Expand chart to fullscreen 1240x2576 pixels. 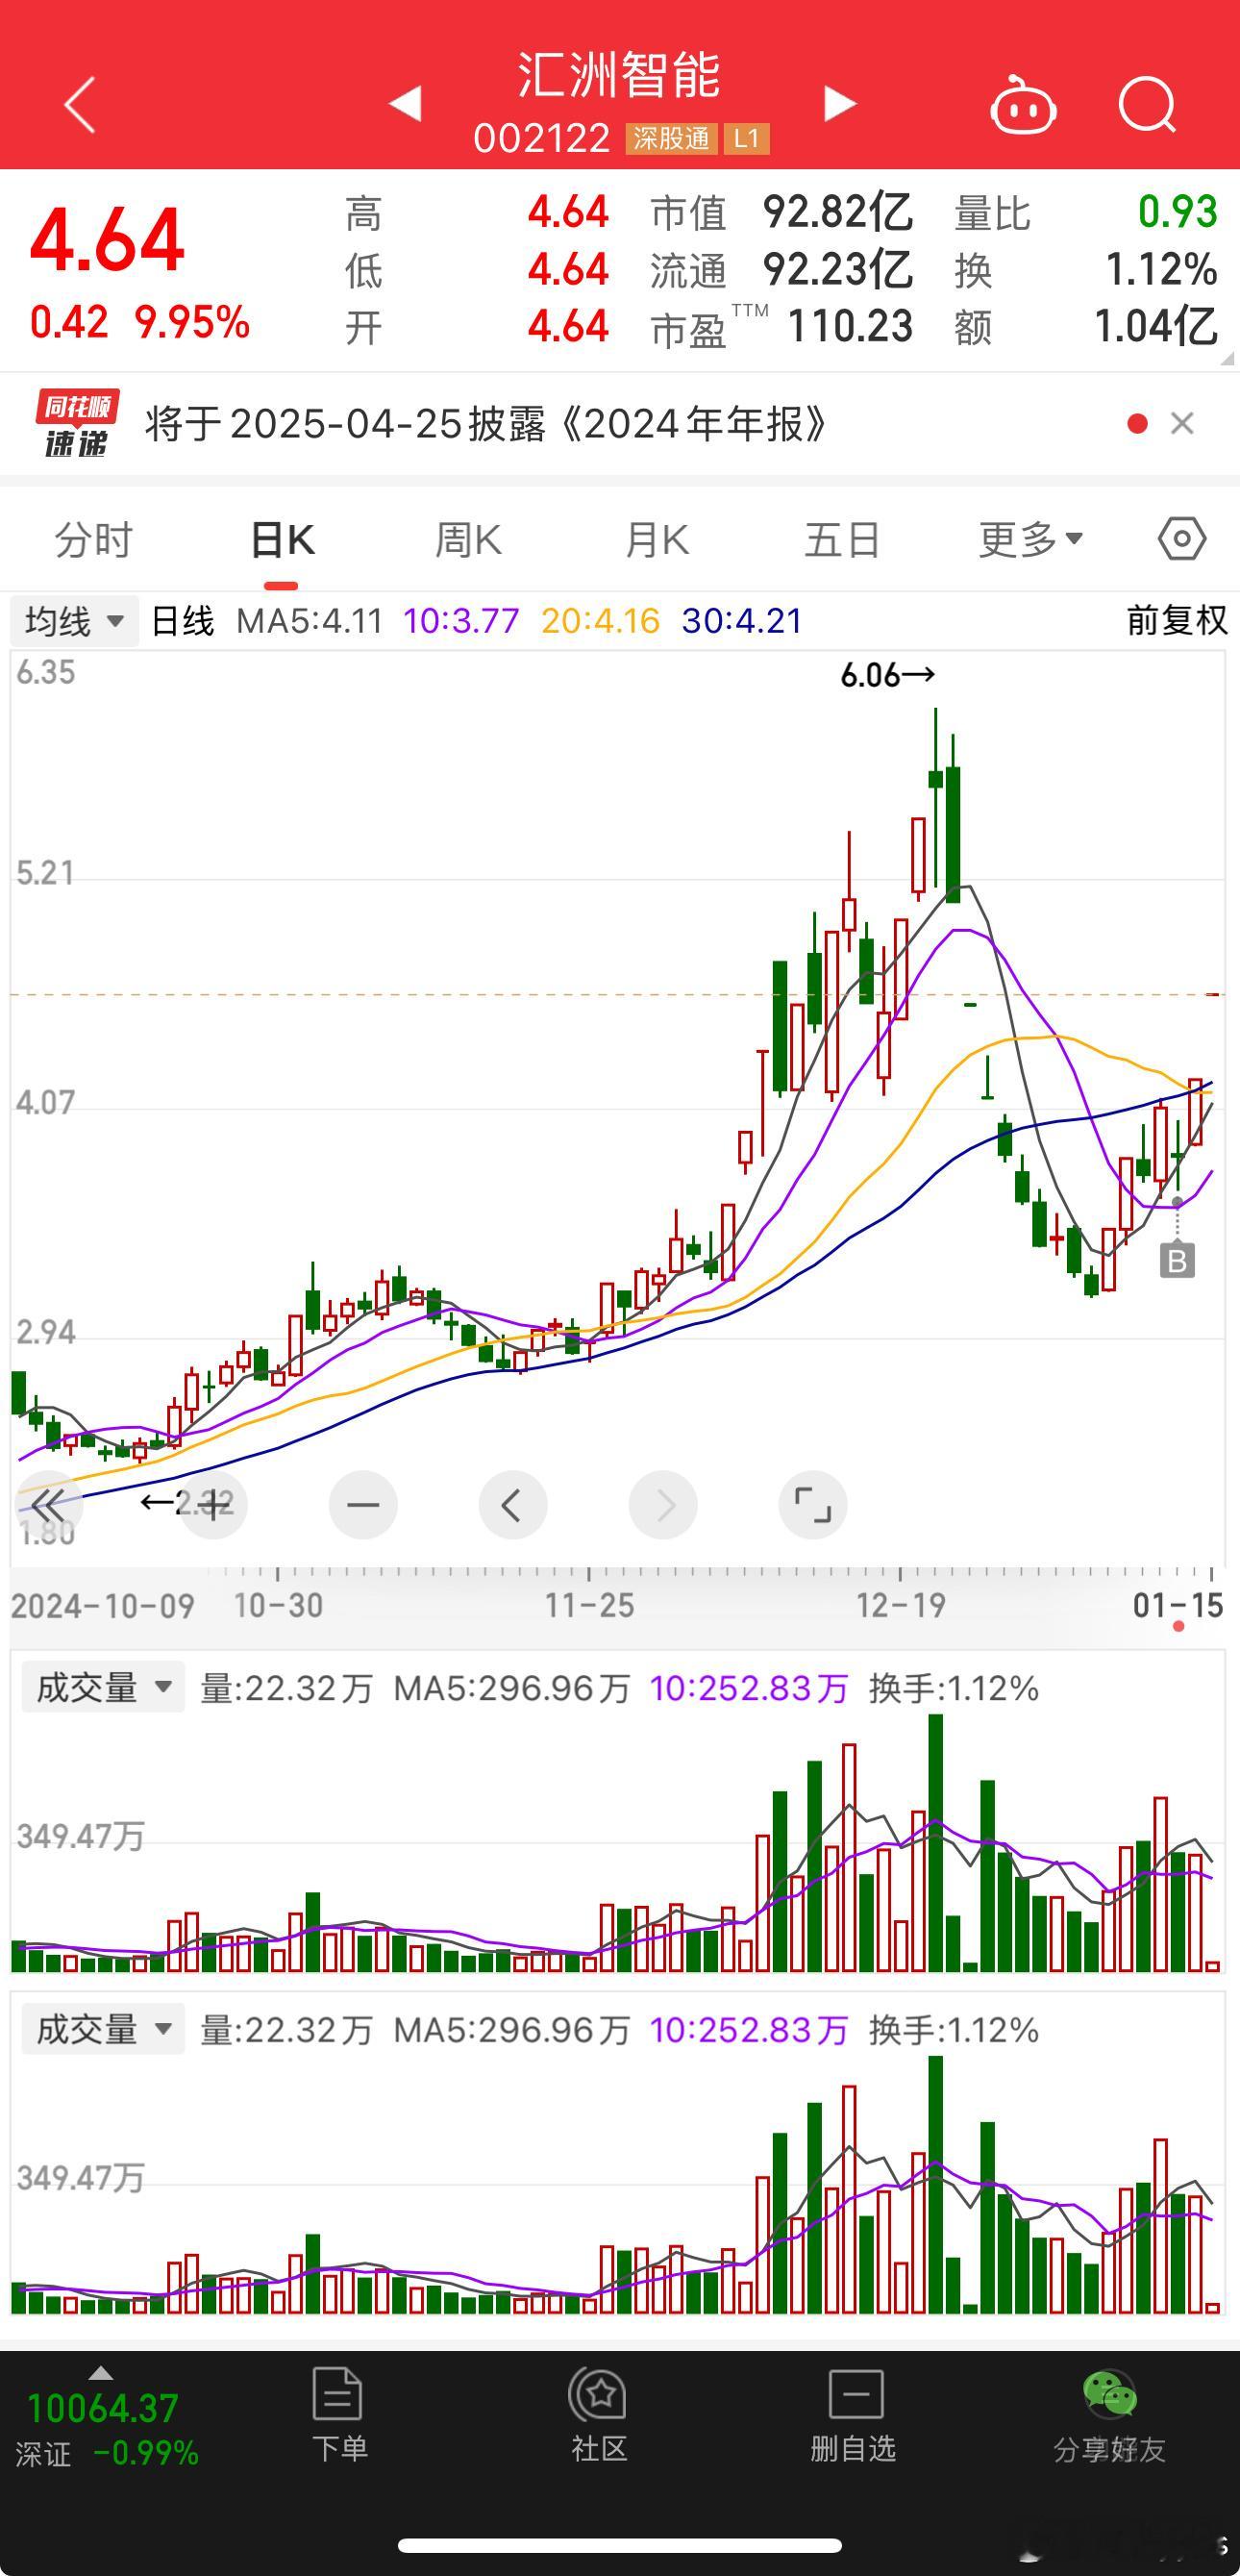813,1505
